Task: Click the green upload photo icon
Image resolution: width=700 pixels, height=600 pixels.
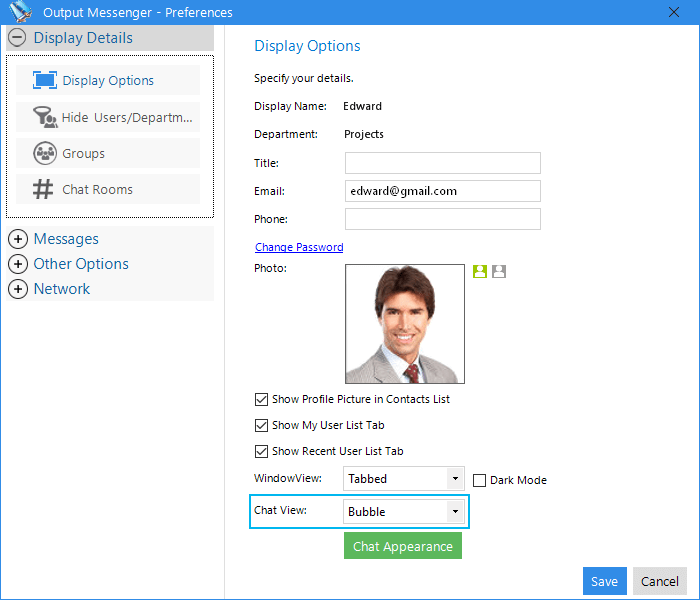Action: (x=480, y=271)
